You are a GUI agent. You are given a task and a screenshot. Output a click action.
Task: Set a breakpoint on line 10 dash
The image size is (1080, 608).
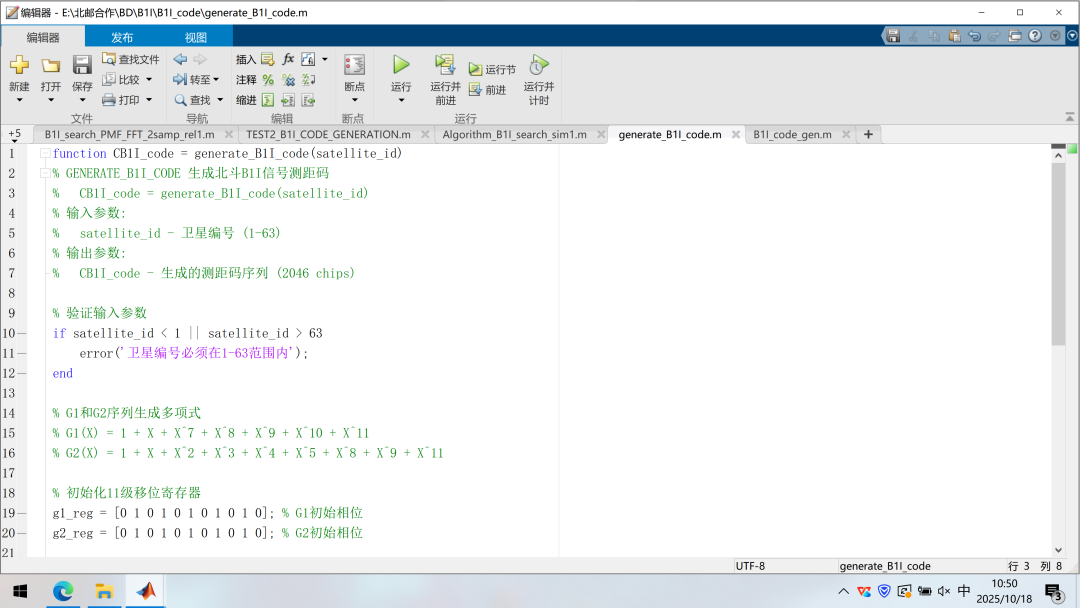22,333
